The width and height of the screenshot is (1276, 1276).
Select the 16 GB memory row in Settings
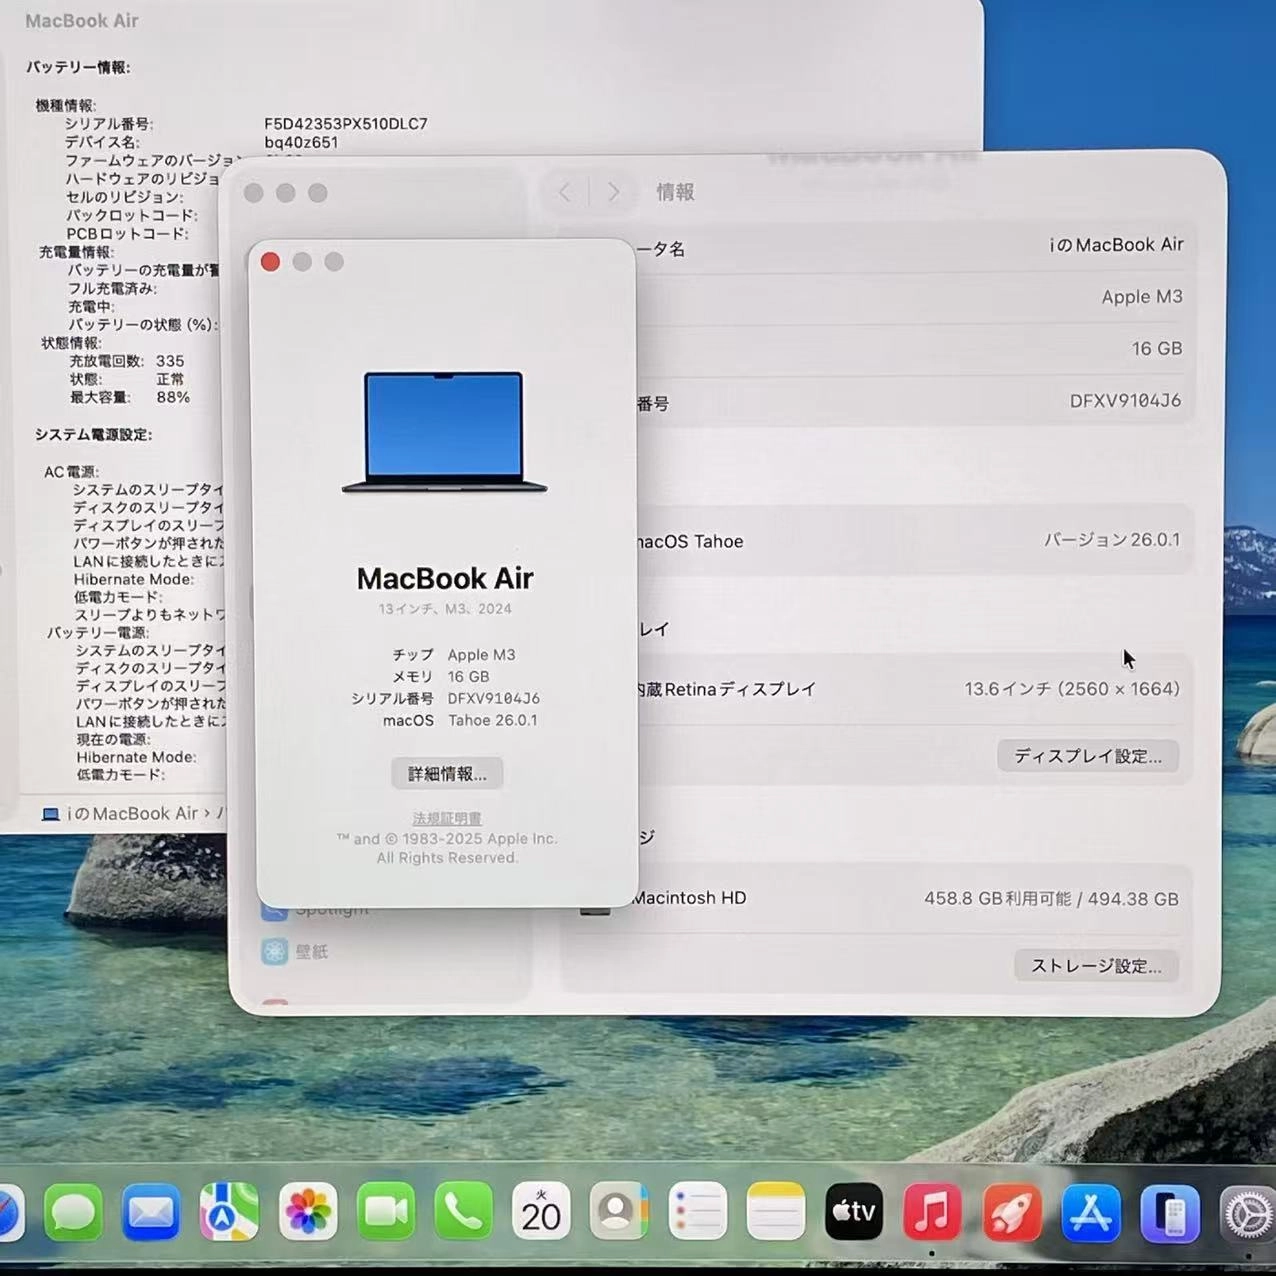click(909, 349)
